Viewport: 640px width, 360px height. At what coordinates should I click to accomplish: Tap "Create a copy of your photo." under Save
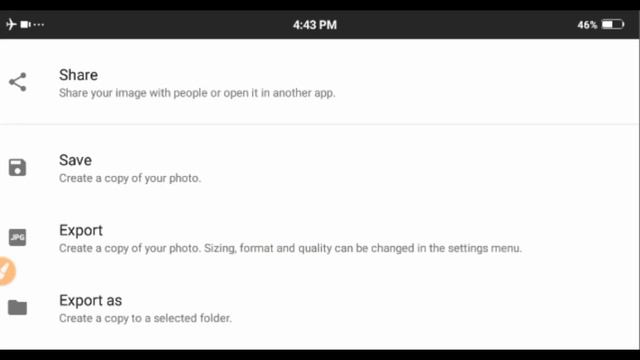point(130,178)
